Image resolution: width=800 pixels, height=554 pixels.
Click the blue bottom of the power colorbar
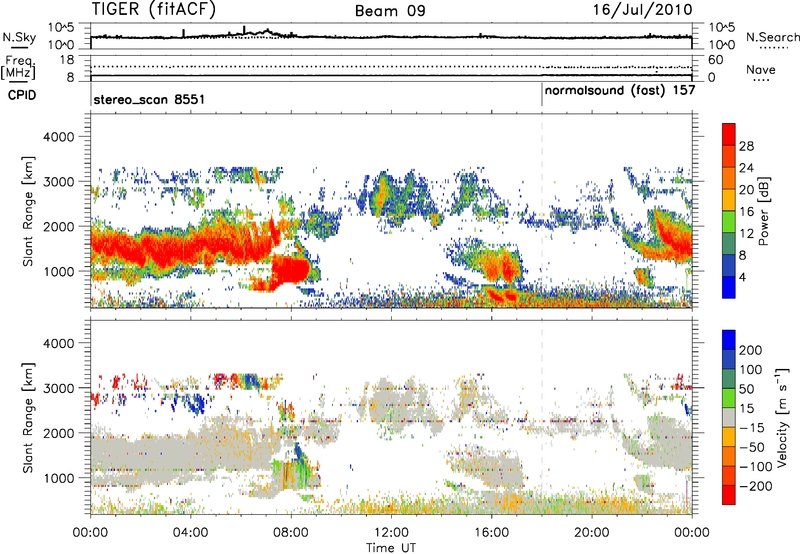(x=729, y=288)
